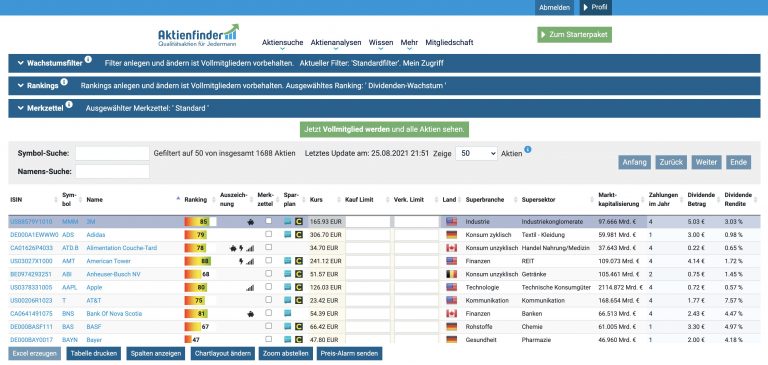Sort table by the Kurs column header

[315, 200]
